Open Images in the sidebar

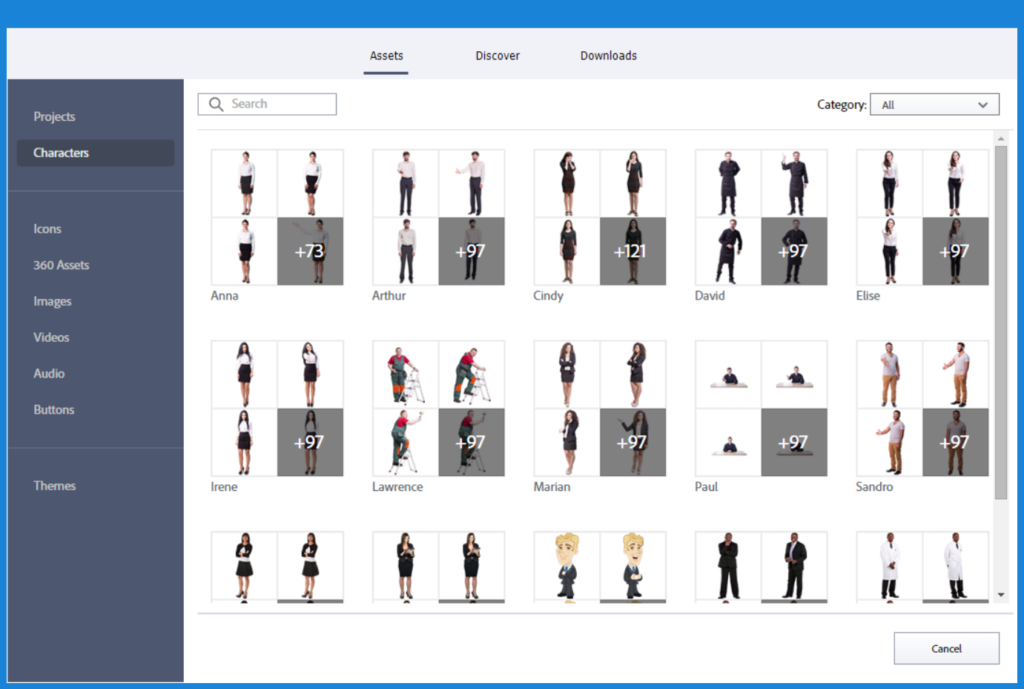pyautogui.click(x=52, y=302)
